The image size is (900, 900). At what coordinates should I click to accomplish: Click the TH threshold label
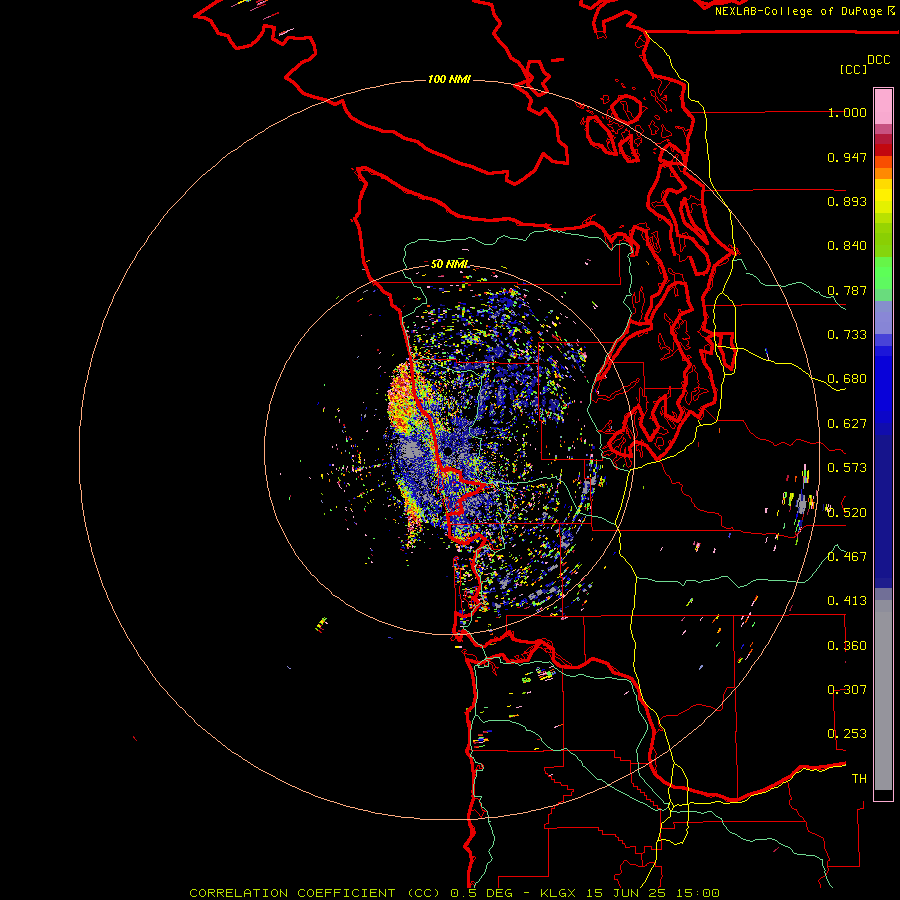pos(859,779)
